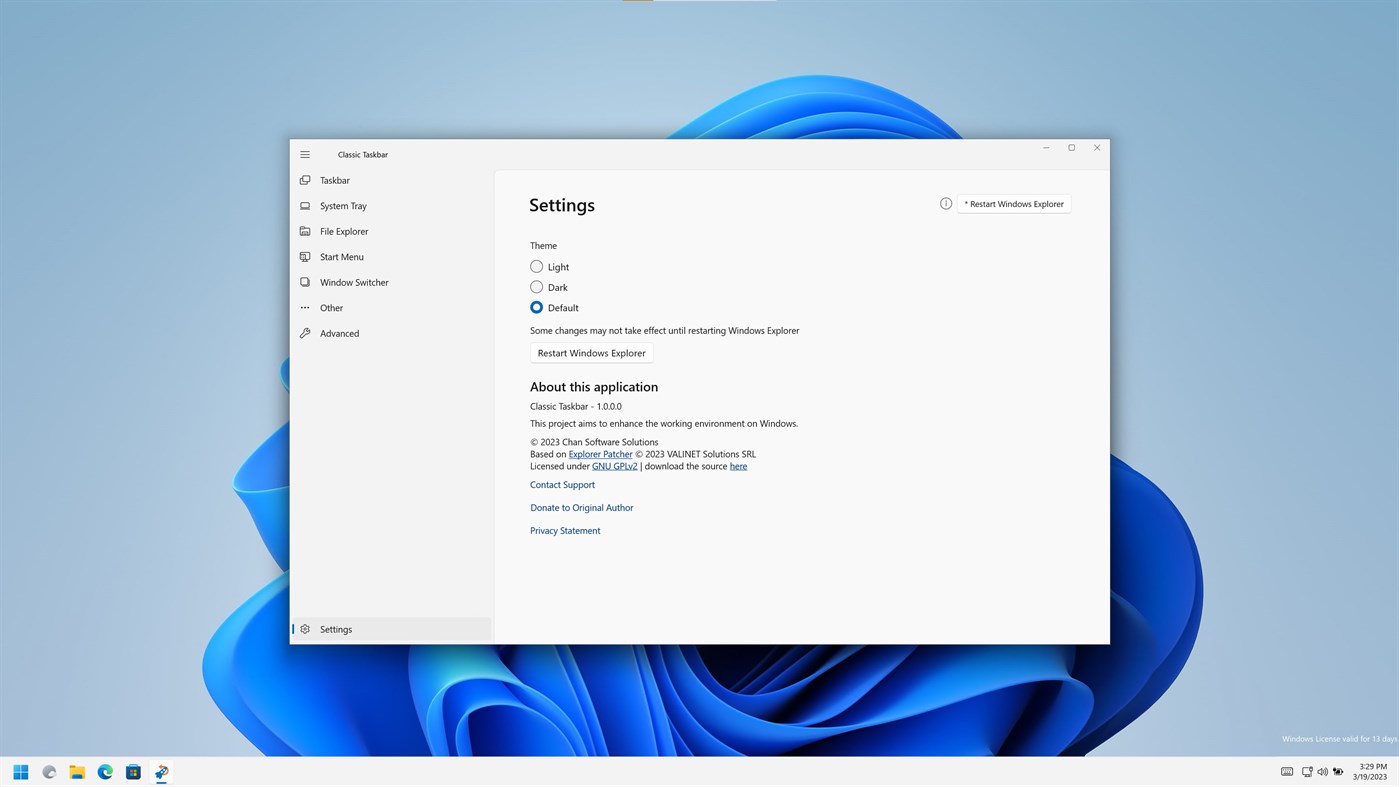Viewport: 1399px width, 787px height.
Task: Open the GNU GPLv2 license link
Action: point(613,465)
